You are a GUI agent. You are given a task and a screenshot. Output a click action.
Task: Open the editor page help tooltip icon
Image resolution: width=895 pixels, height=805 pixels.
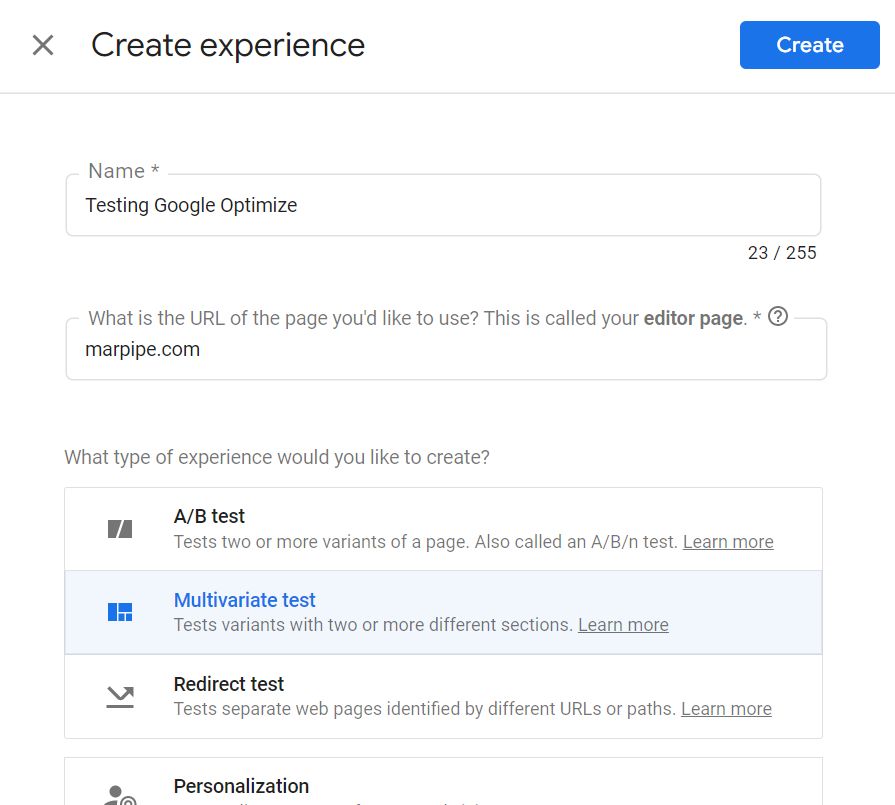777,316
